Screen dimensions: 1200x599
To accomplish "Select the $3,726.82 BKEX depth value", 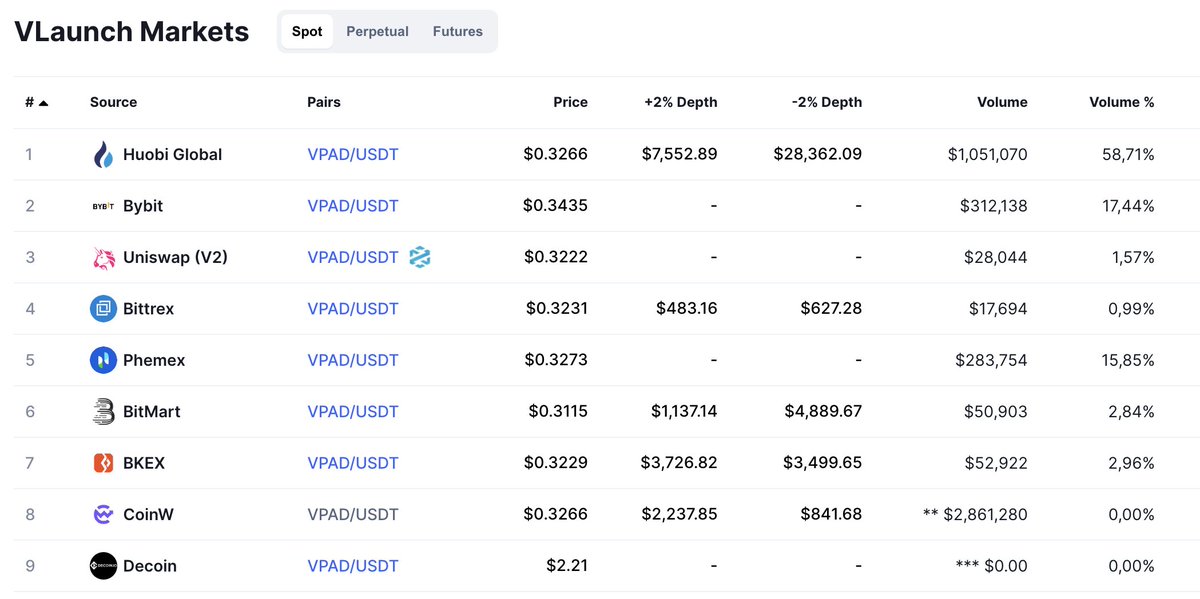I will [679, 463].
